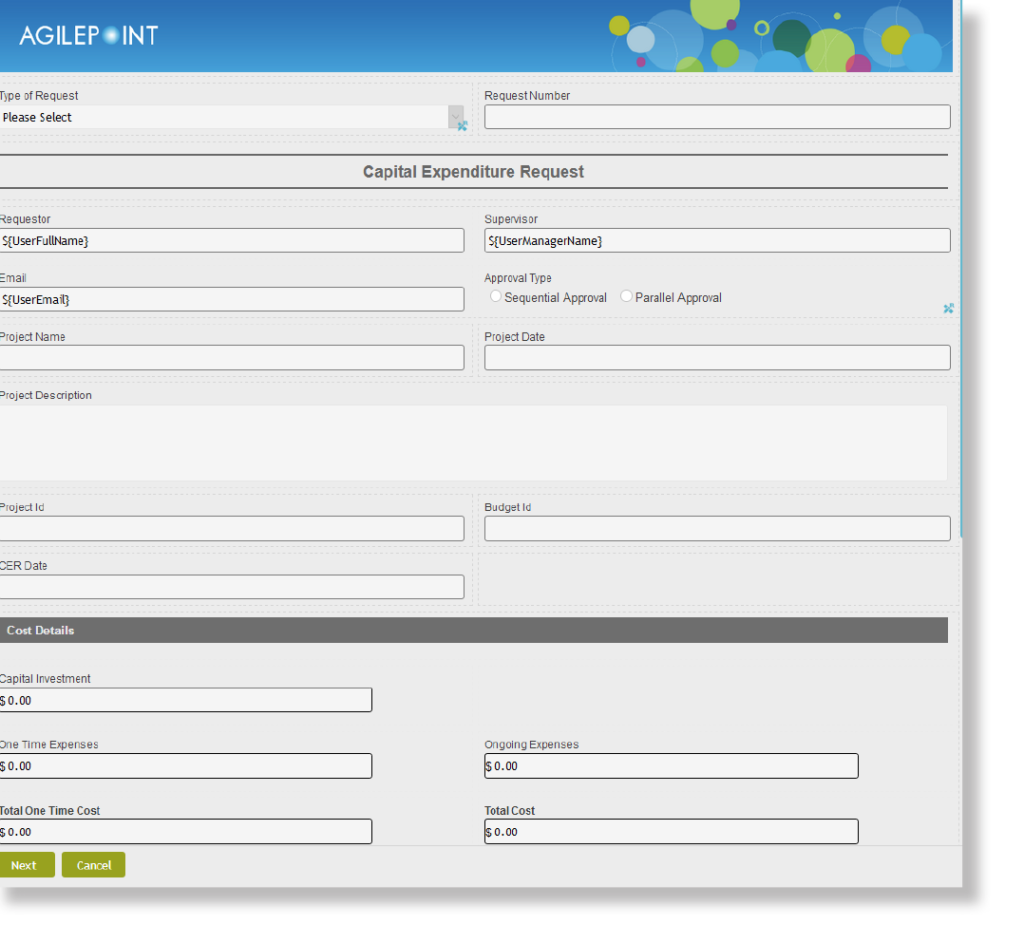Image resolution: width=1024 pixels, height=943 pixels.
Task: Click the Requestor input field
Action: point(232,240)
